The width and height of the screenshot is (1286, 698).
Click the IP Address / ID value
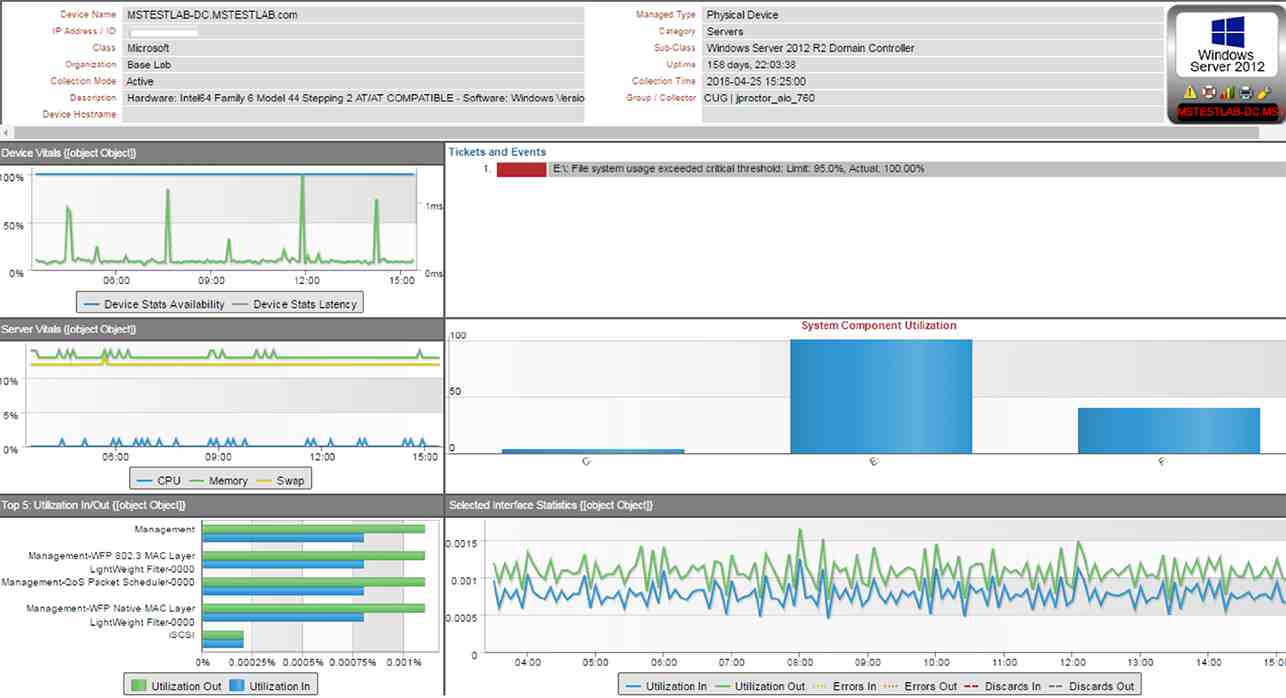click(x=353, y=32)
